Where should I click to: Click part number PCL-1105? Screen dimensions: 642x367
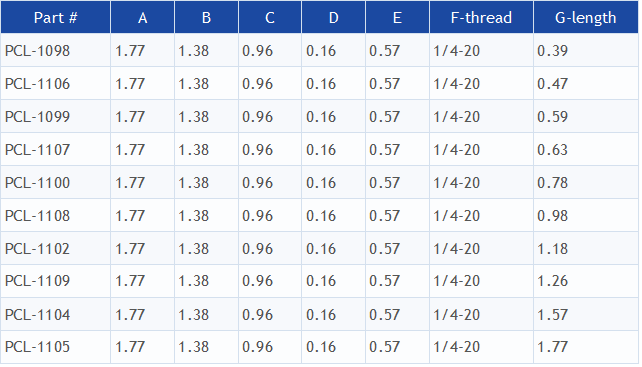tap(37, 347)
